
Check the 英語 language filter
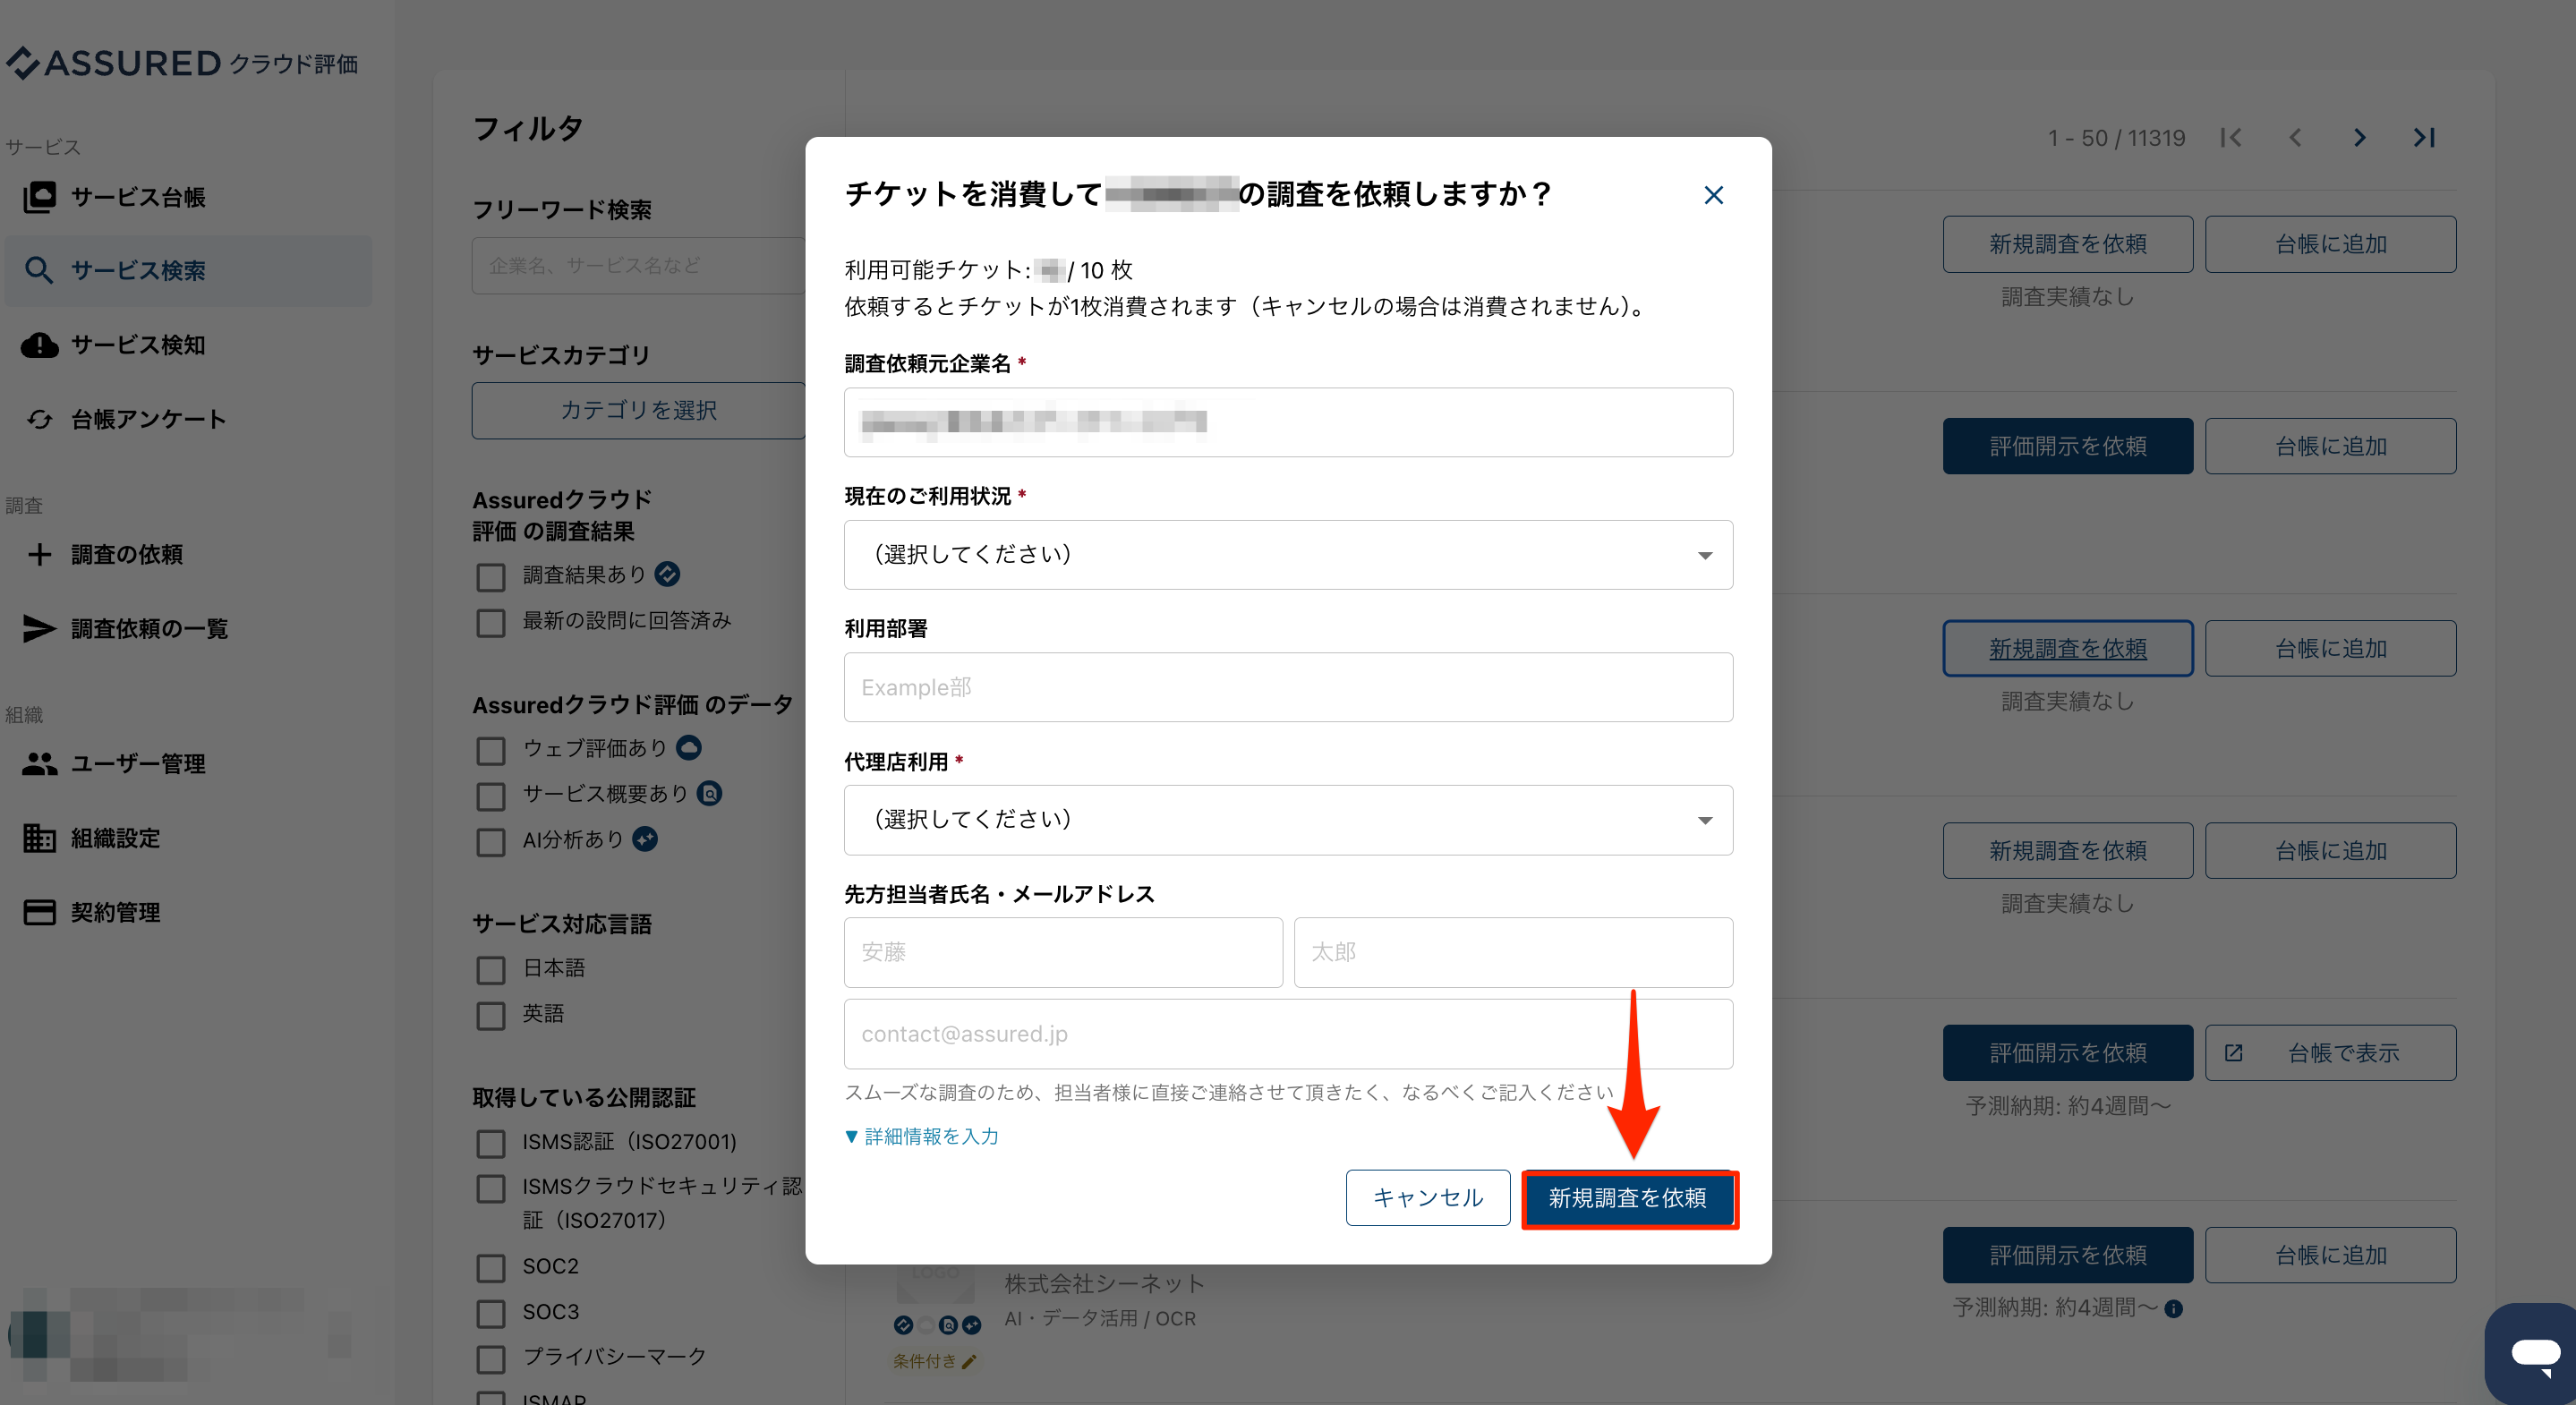click(490, 1016)
